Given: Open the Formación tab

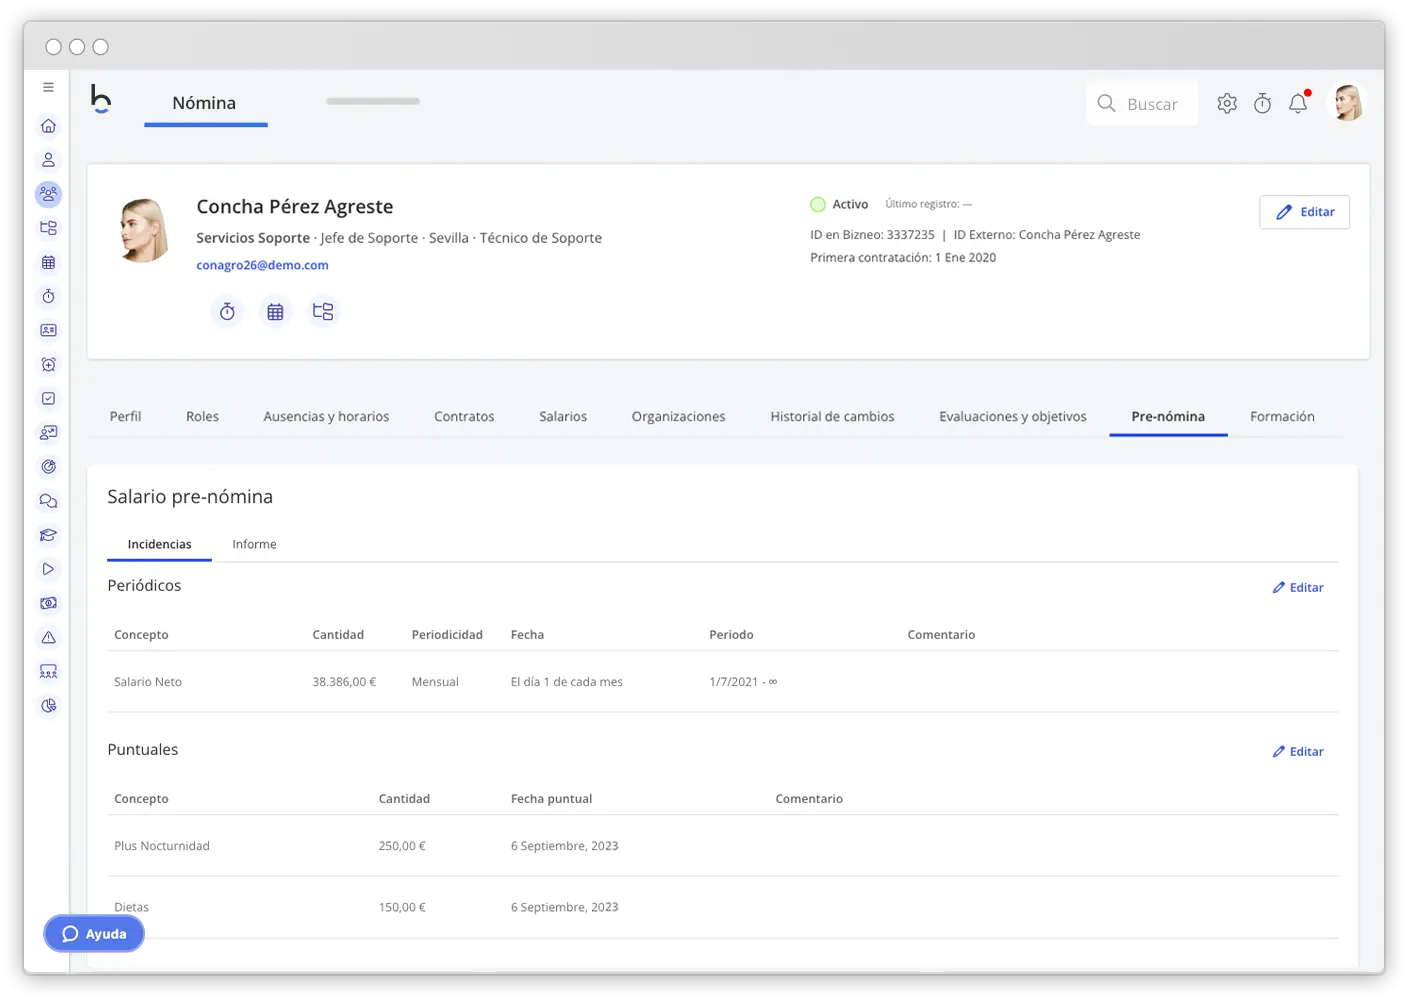Looking at the screenshot, I should (1282, 417).
